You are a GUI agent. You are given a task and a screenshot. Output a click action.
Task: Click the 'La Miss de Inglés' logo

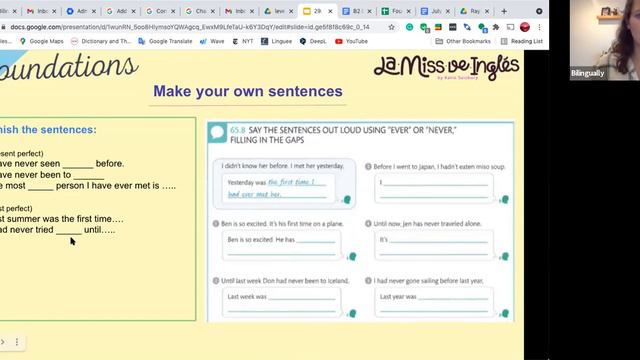tap(447, 67)
